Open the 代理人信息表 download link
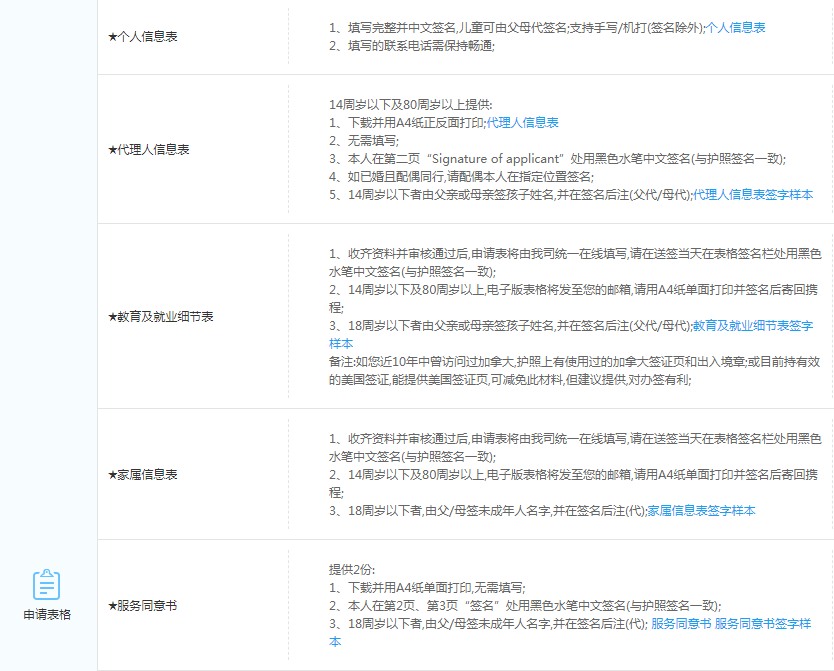The height and width of the screenshot is (671, 834). (522, 122)
